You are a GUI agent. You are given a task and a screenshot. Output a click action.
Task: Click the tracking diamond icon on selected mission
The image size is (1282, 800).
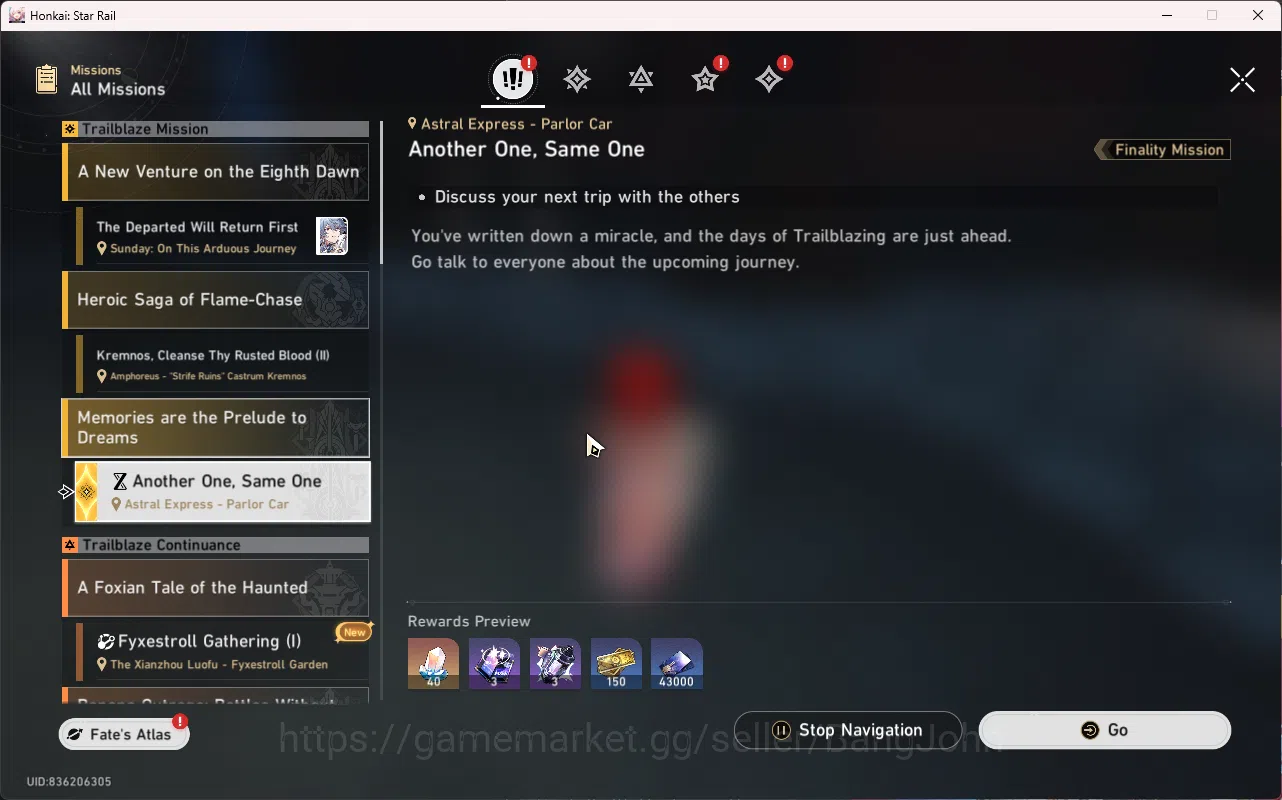[87, 492]
